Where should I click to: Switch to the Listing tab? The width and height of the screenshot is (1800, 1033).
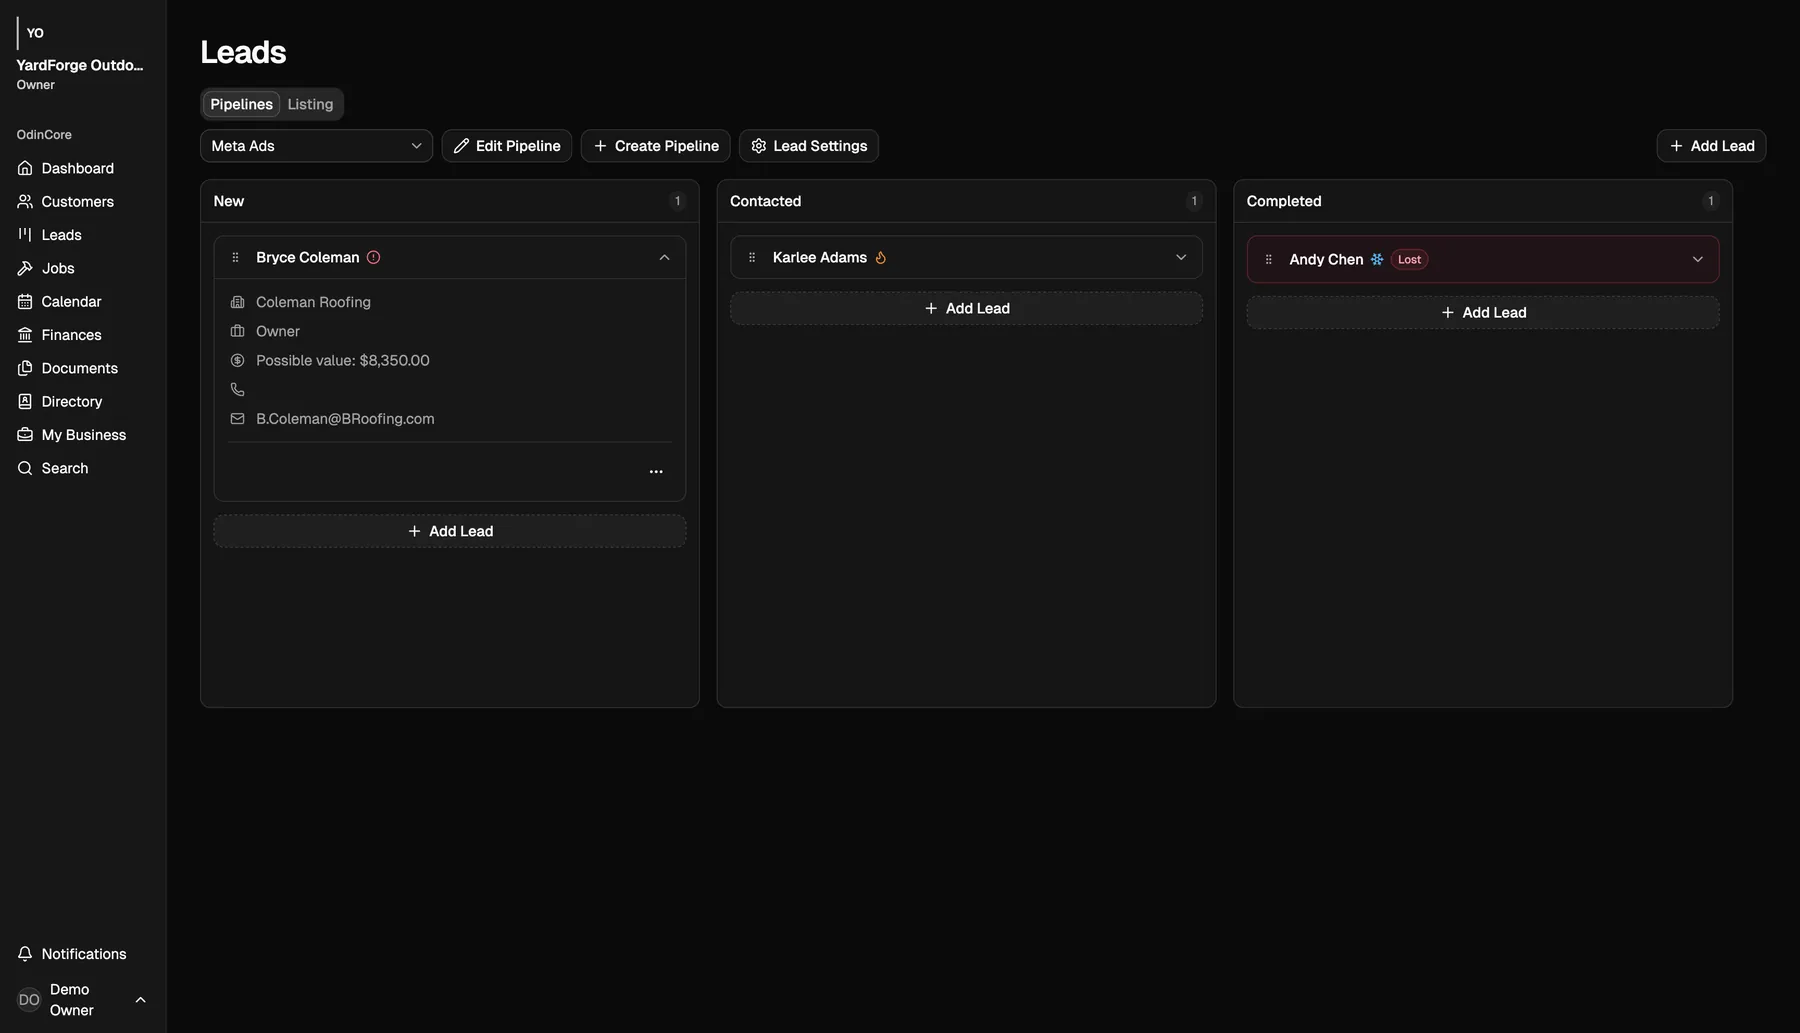coord(310,104)
